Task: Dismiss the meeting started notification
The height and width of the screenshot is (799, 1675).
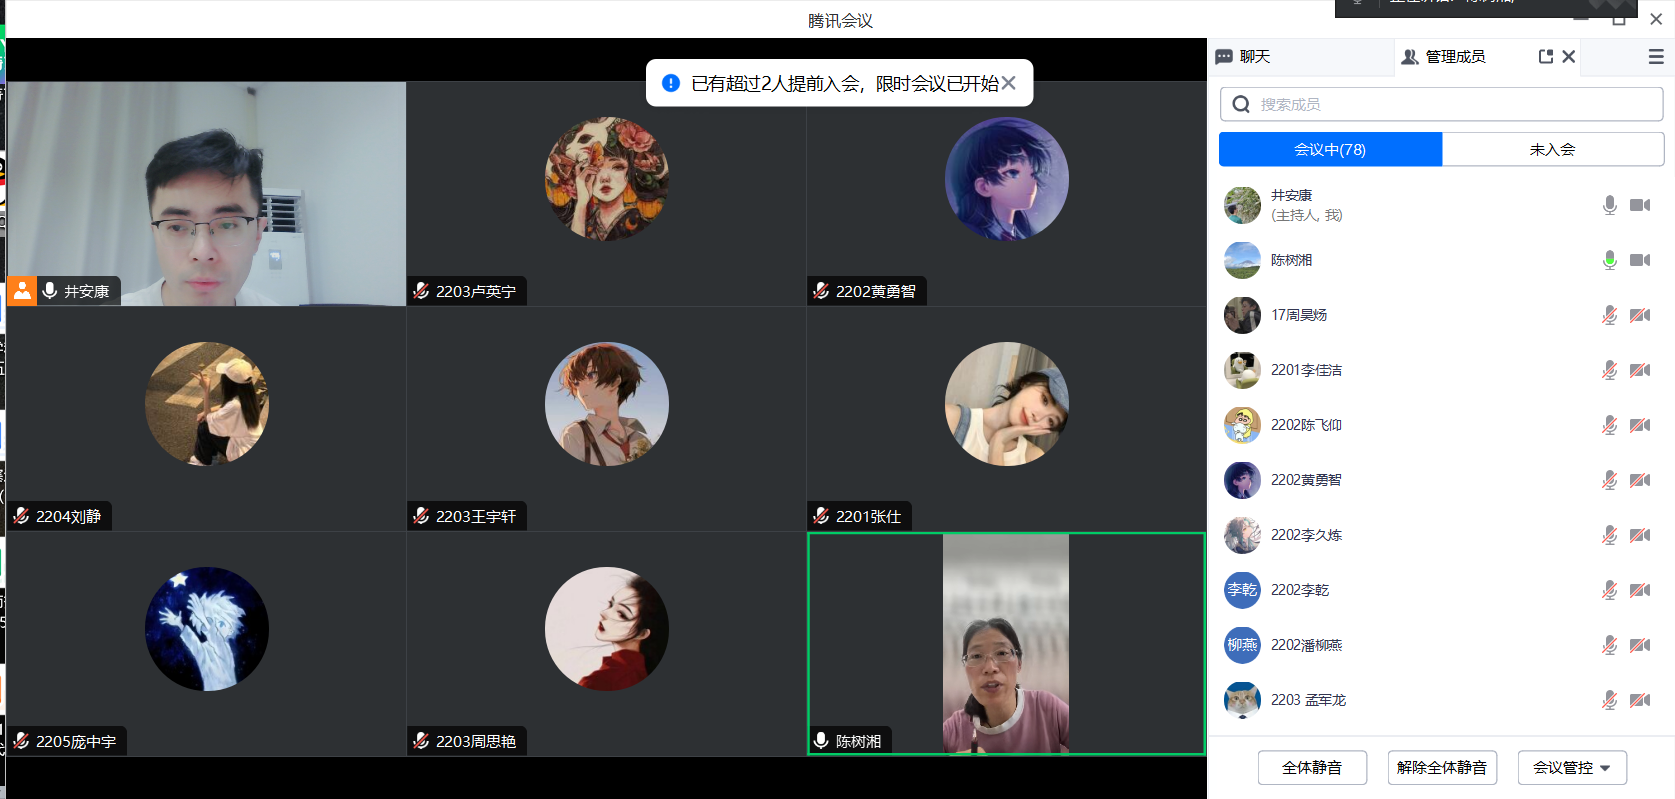Action: tap(1009, 83)
